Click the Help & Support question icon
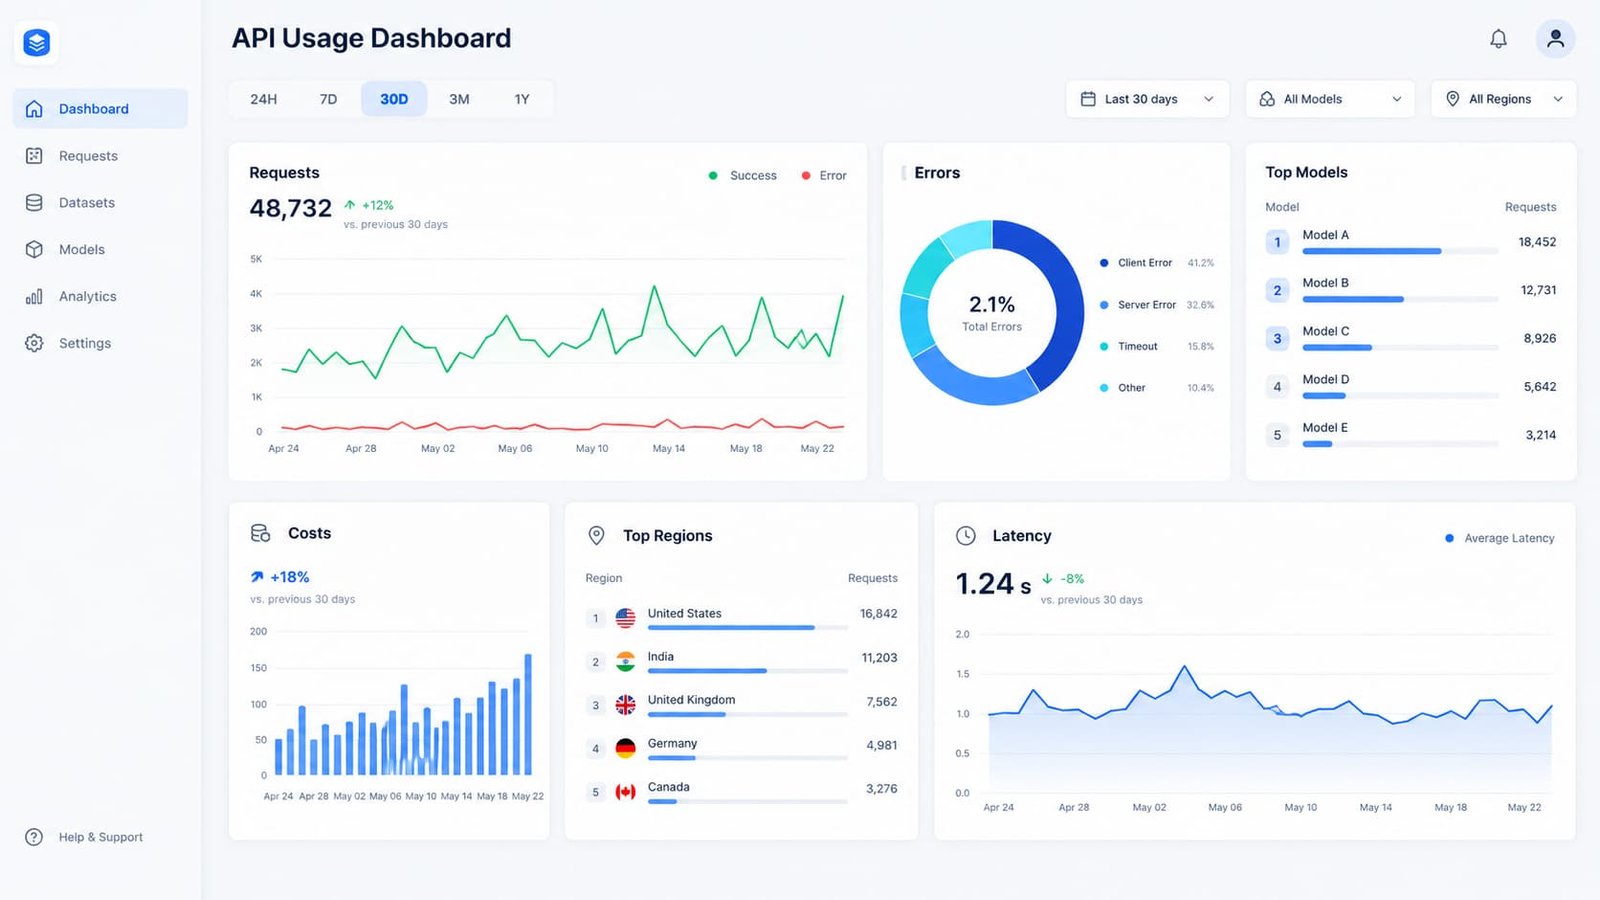 click(x=34, y=837)
